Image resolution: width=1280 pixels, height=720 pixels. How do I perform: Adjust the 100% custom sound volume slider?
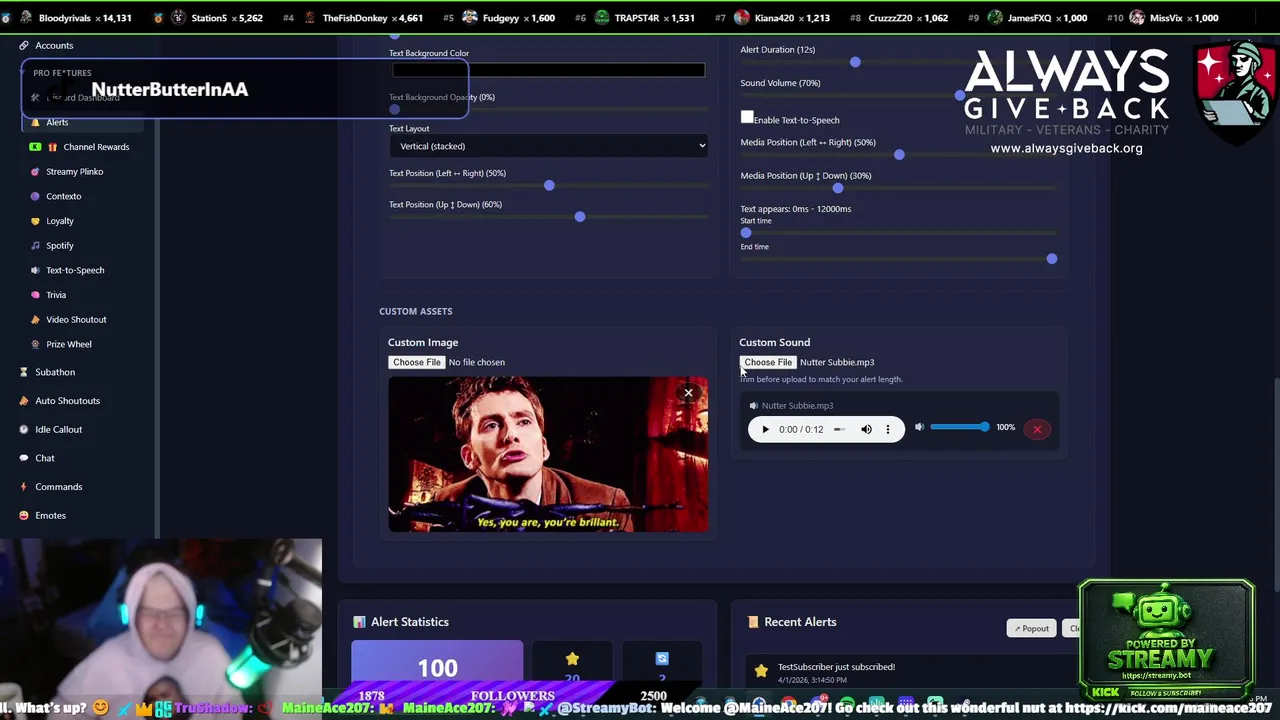click(959, 428)
